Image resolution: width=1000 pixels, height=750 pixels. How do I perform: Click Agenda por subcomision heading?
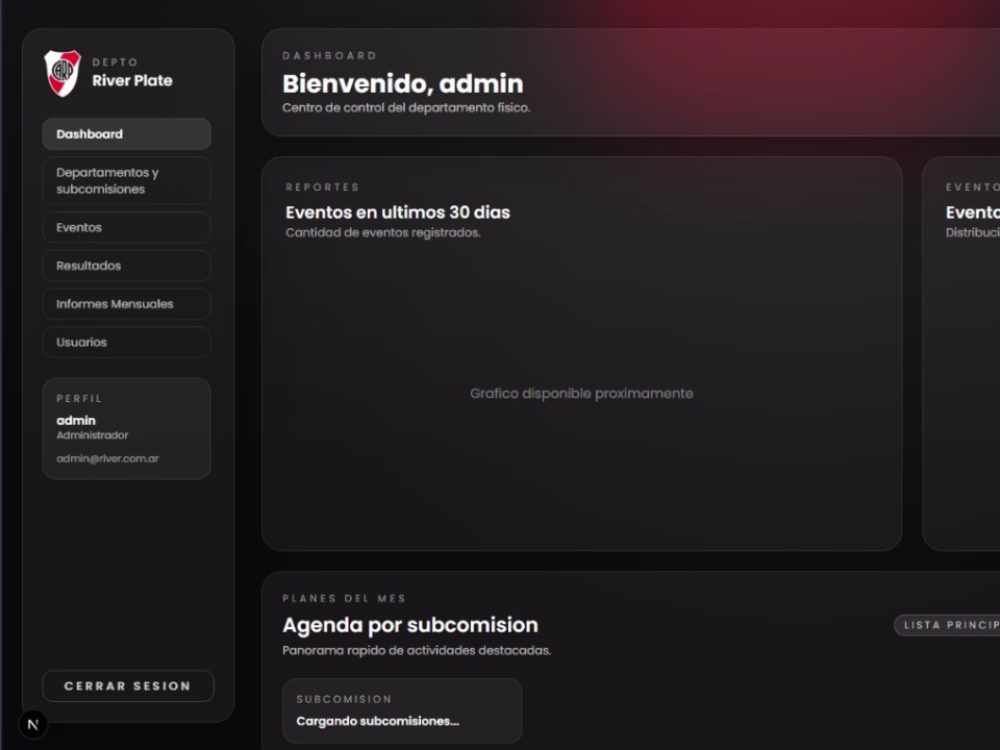[x=410, y=625]
